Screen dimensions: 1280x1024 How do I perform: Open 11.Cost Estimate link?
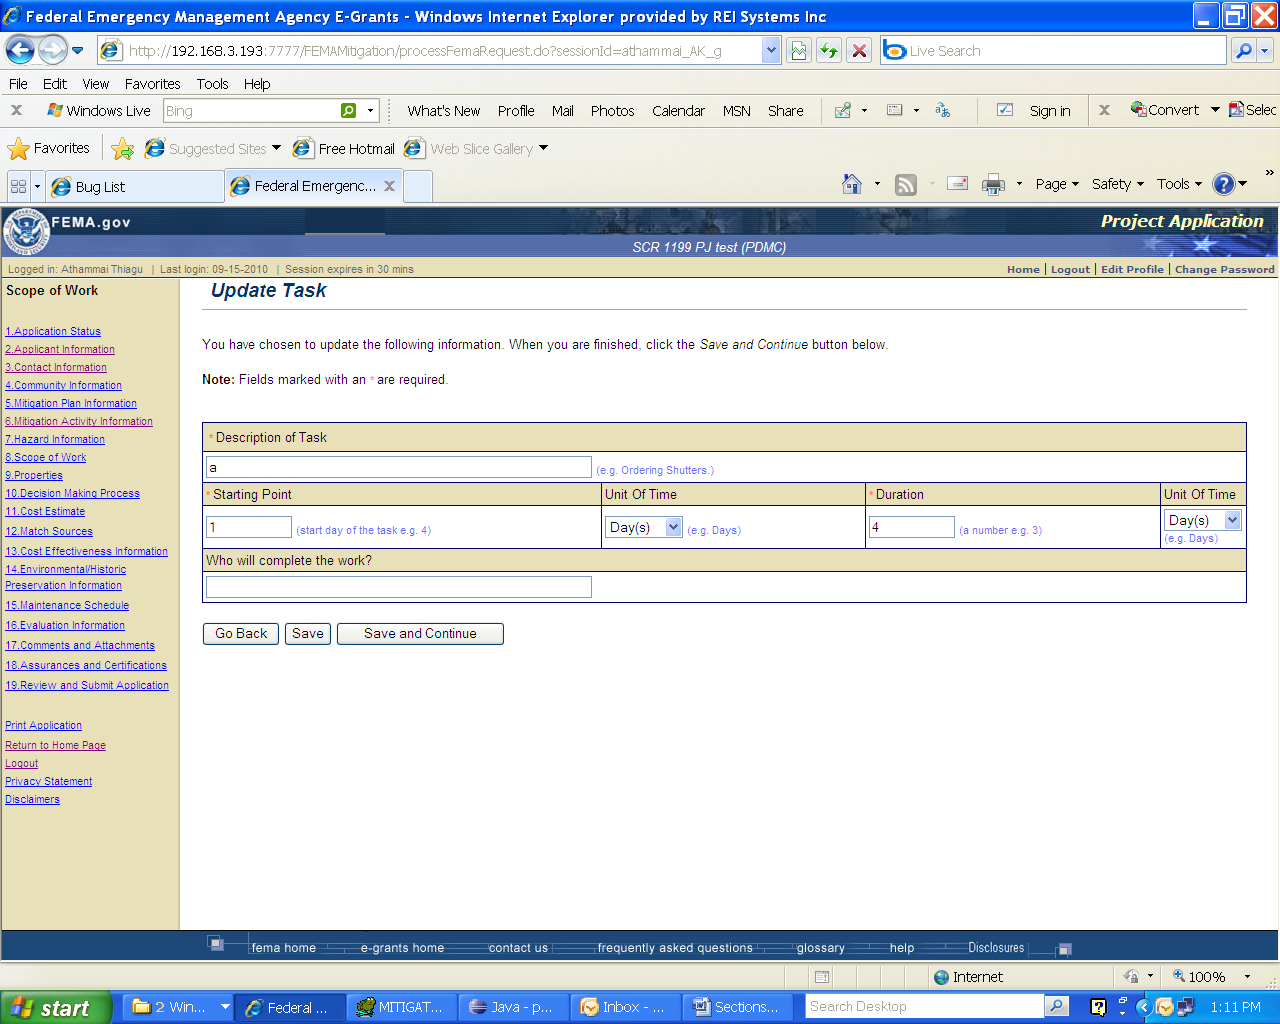(45, 512)
